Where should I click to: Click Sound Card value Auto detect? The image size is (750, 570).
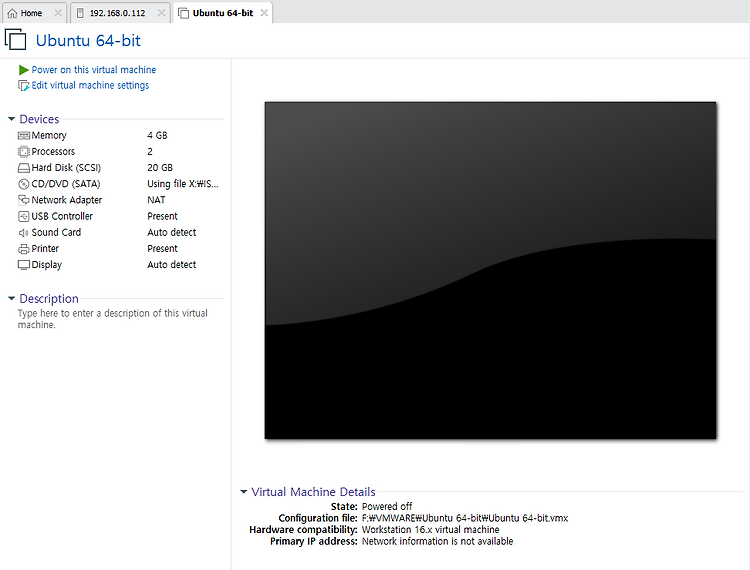[172, 232]
